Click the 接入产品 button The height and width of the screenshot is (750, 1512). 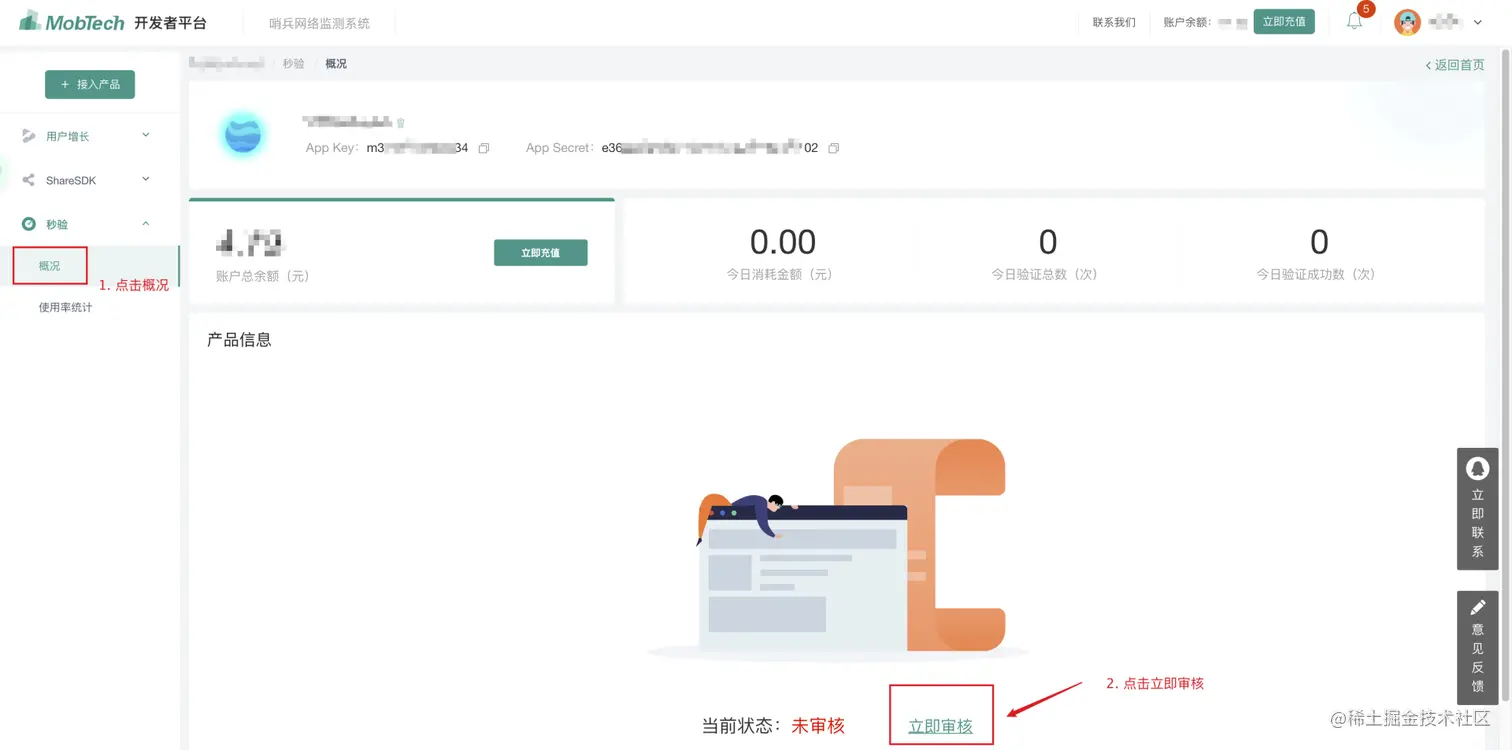pos(90,84)
